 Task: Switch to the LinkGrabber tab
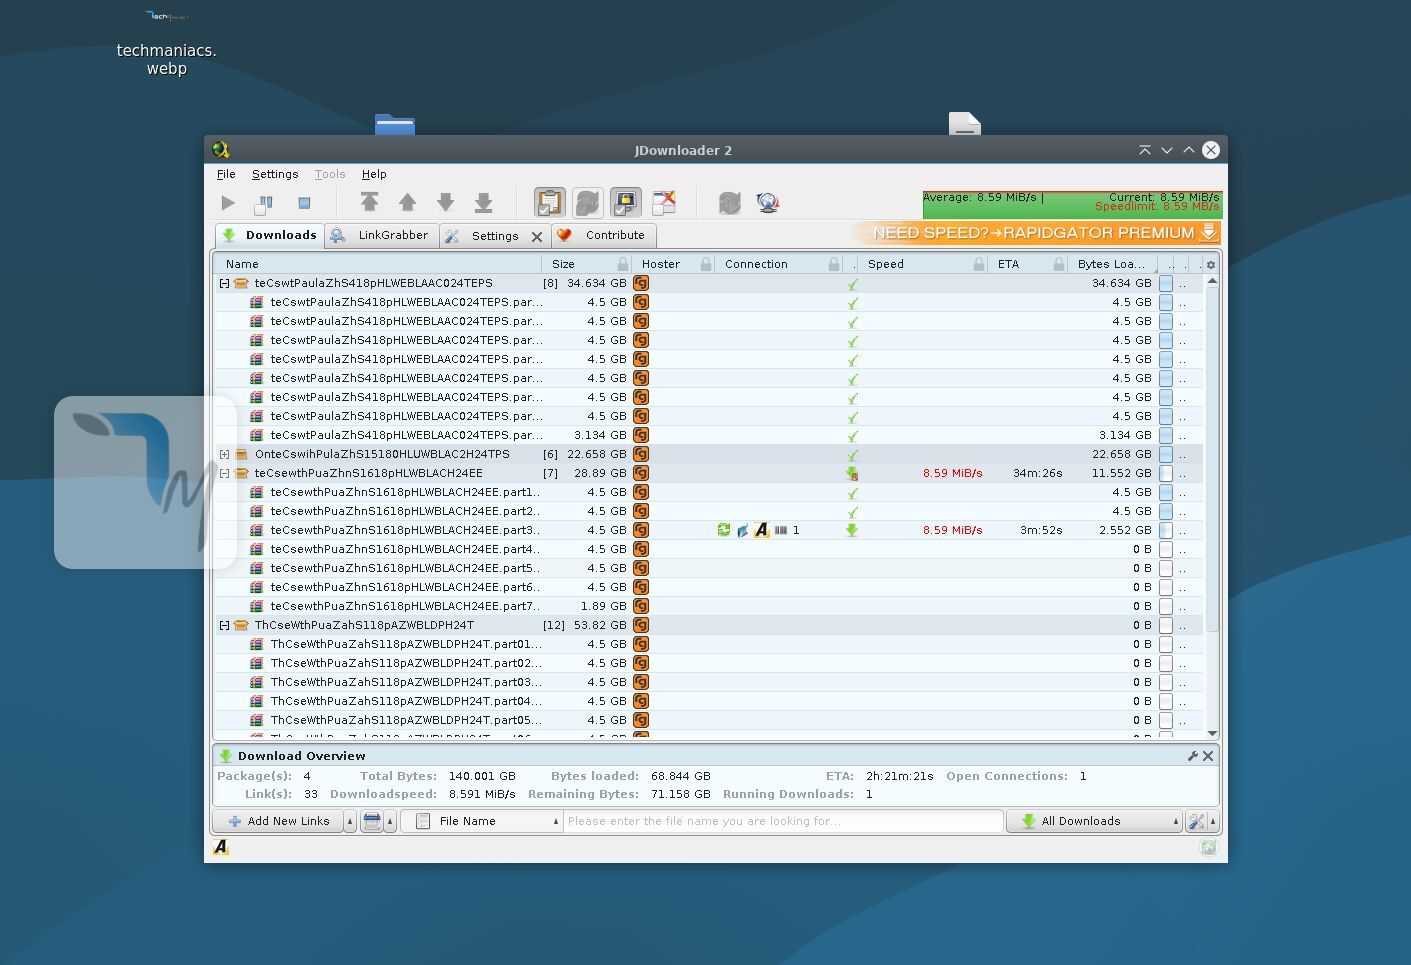pyautogui.click(x=381, y=236)
